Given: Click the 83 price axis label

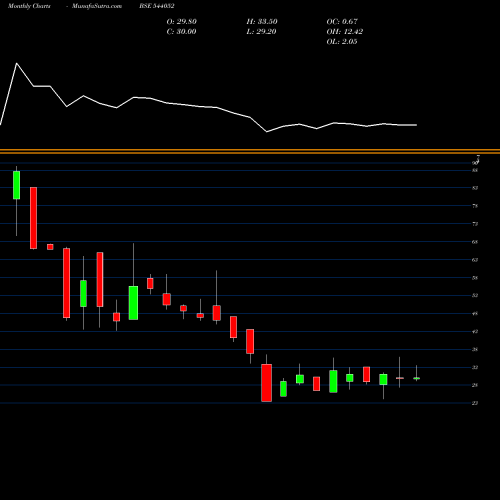Looking at the screenshot, I should tap(475, 188).
